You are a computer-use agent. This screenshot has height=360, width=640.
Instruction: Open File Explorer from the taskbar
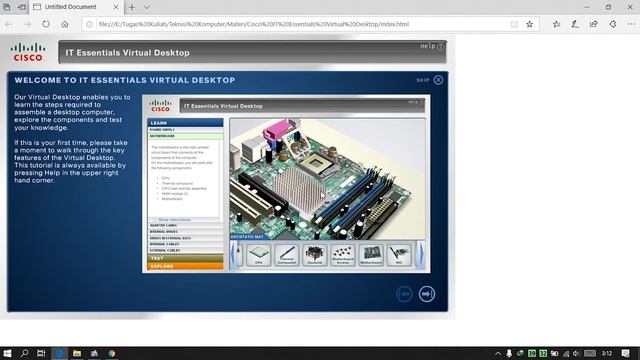click(77, 353)
